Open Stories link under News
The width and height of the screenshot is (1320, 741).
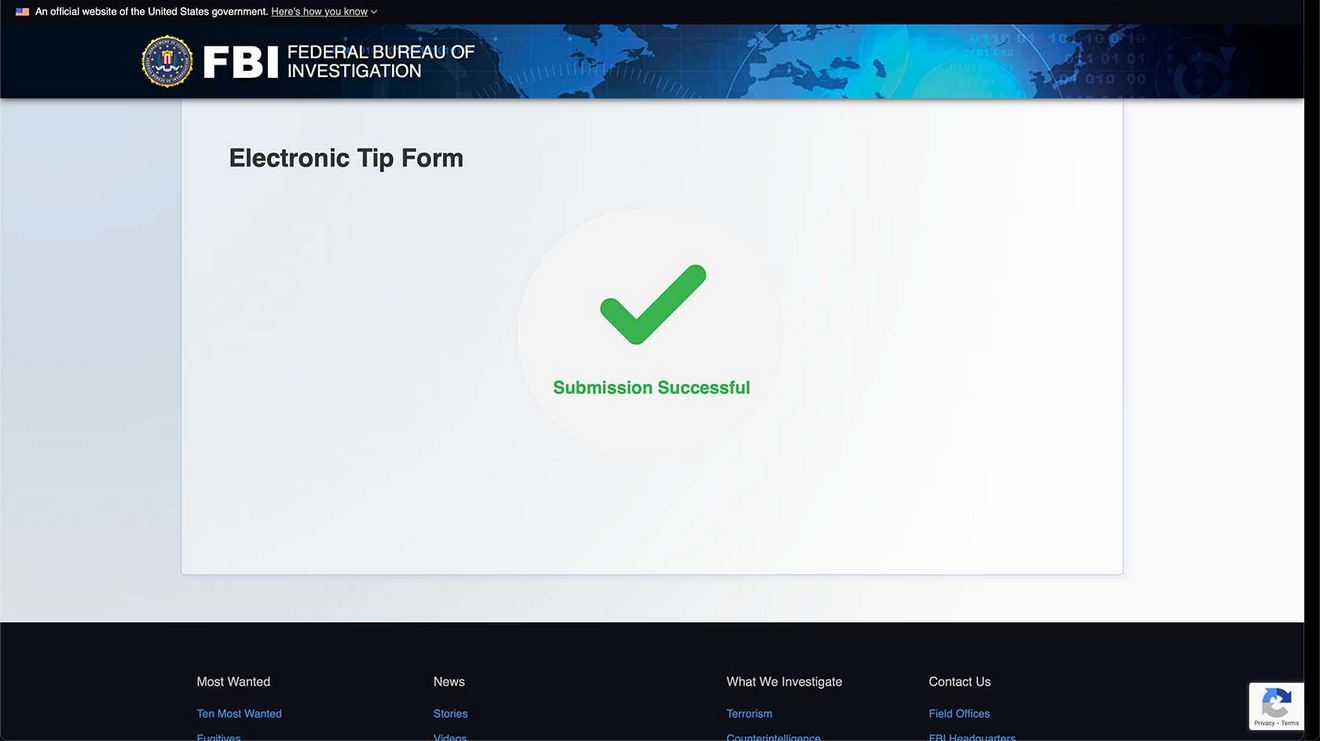[x=450, y=714]
